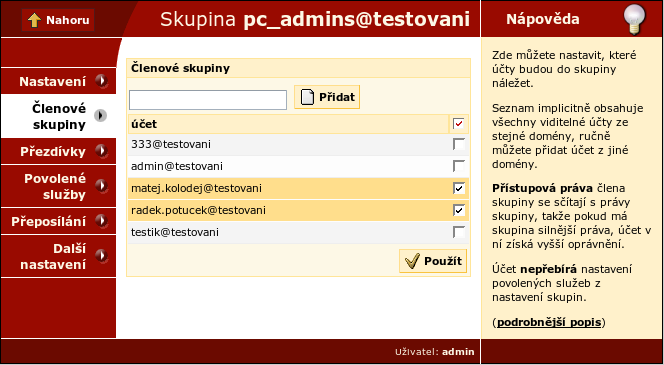664x365 pixels.
Task: Uncheck matej.kolodej@testovani membership checkbox
Action: (459, 188)
